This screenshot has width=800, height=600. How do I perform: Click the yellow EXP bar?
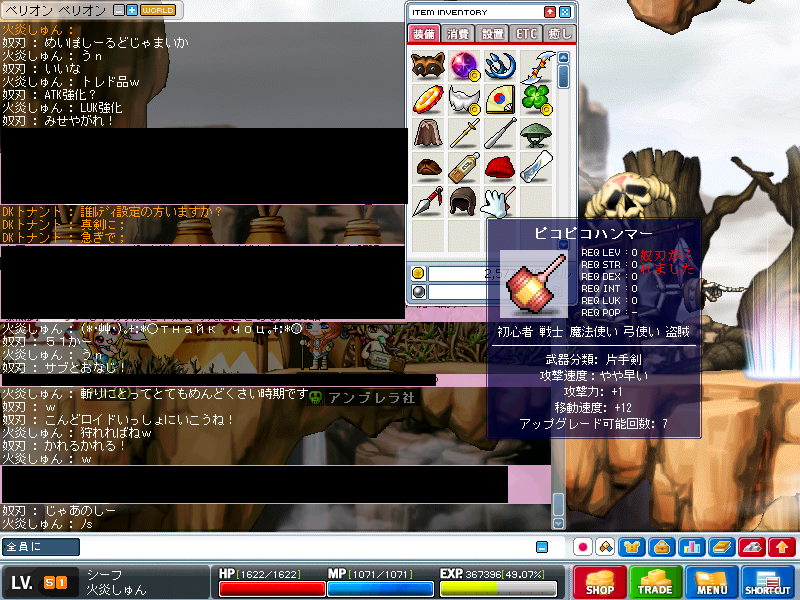pos(498,589)
